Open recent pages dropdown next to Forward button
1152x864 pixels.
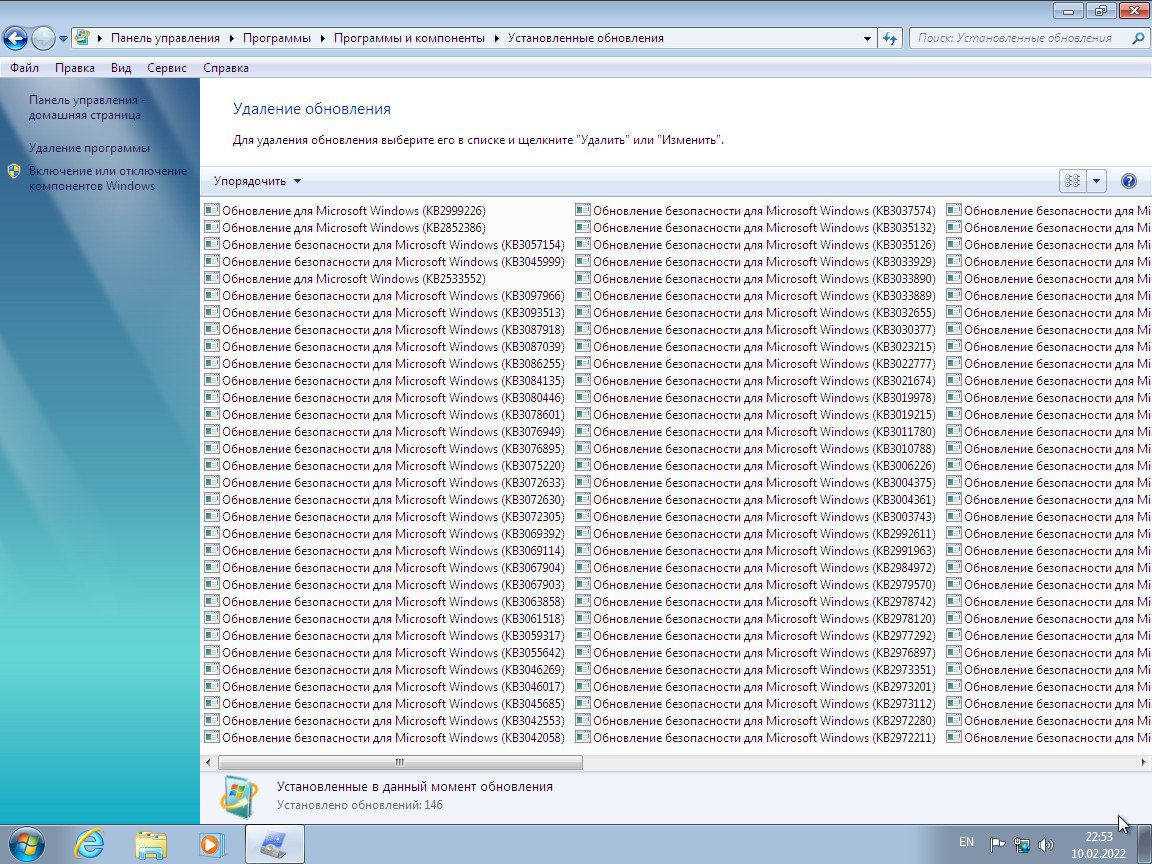(63, 38)
